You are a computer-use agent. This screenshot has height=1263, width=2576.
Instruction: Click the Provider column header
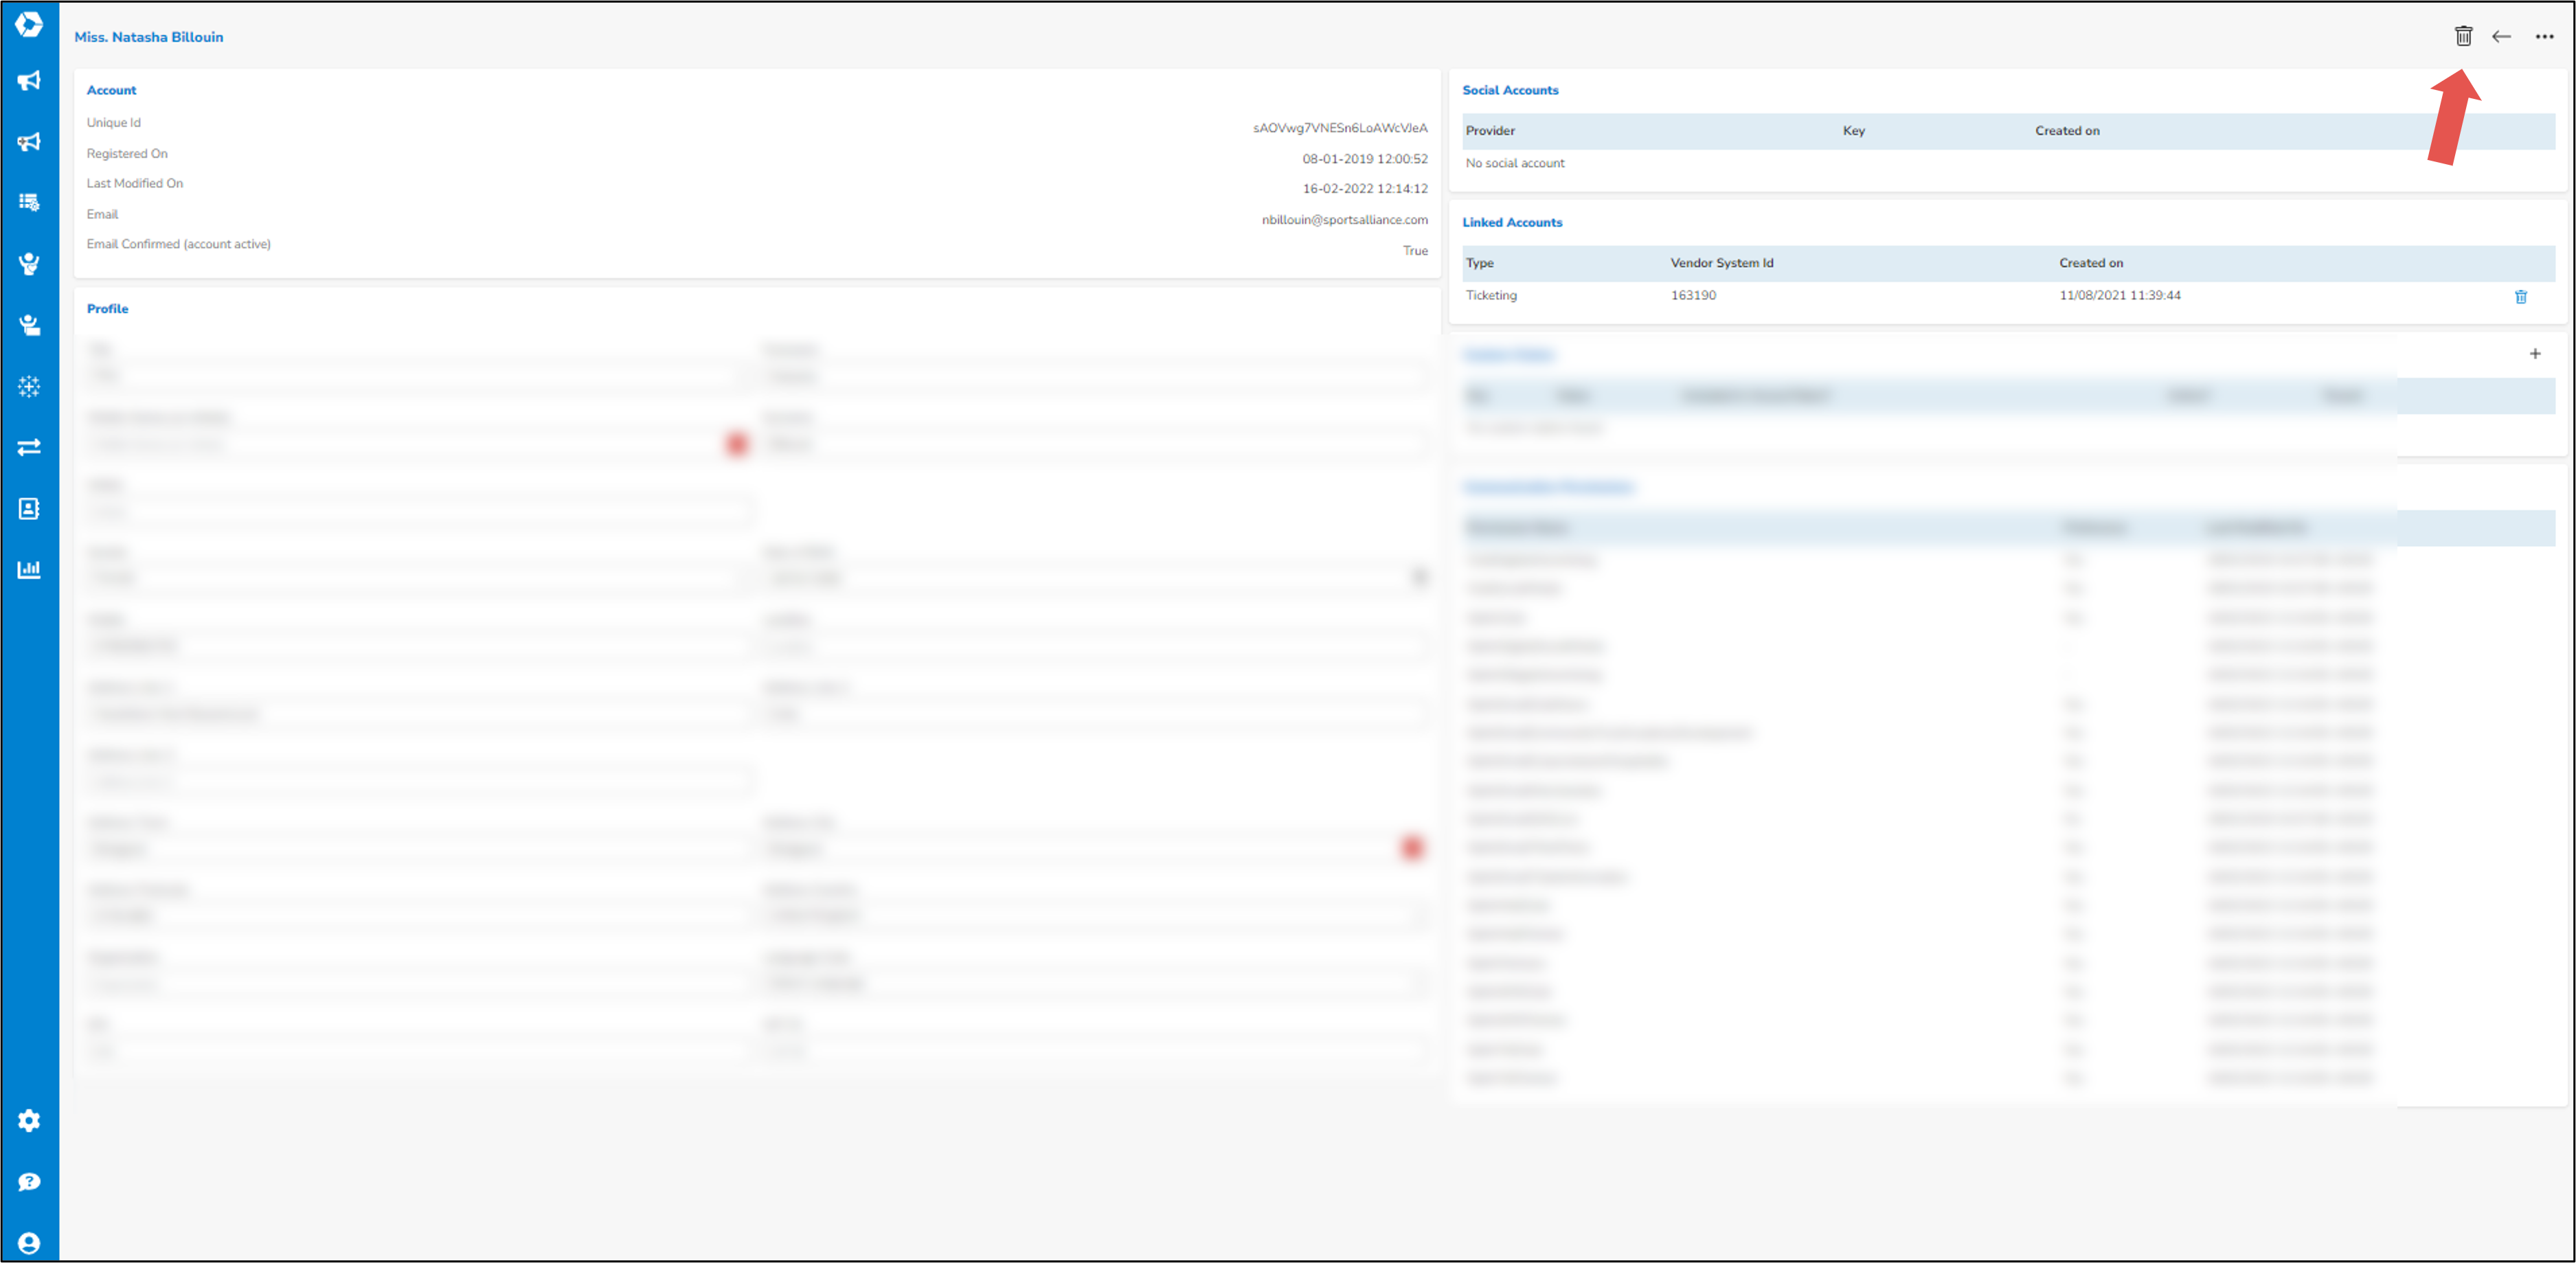1490,131
